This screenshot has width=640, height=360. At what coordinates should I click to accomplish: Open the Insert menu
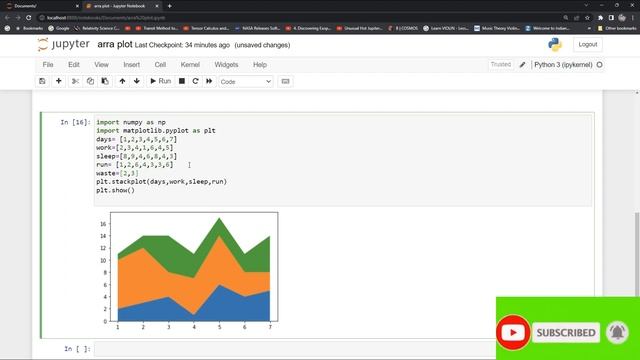point(131,64)
